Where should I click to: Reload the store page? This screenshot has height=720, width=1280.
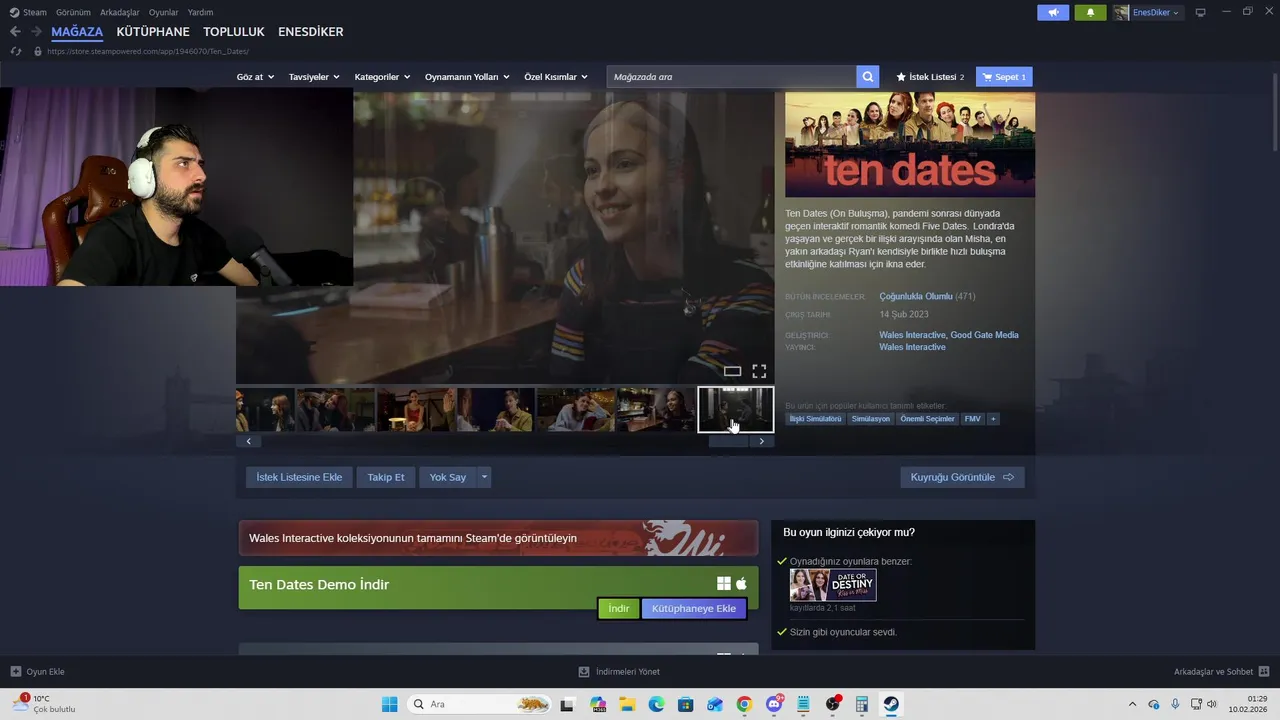[x=15, y=51]
